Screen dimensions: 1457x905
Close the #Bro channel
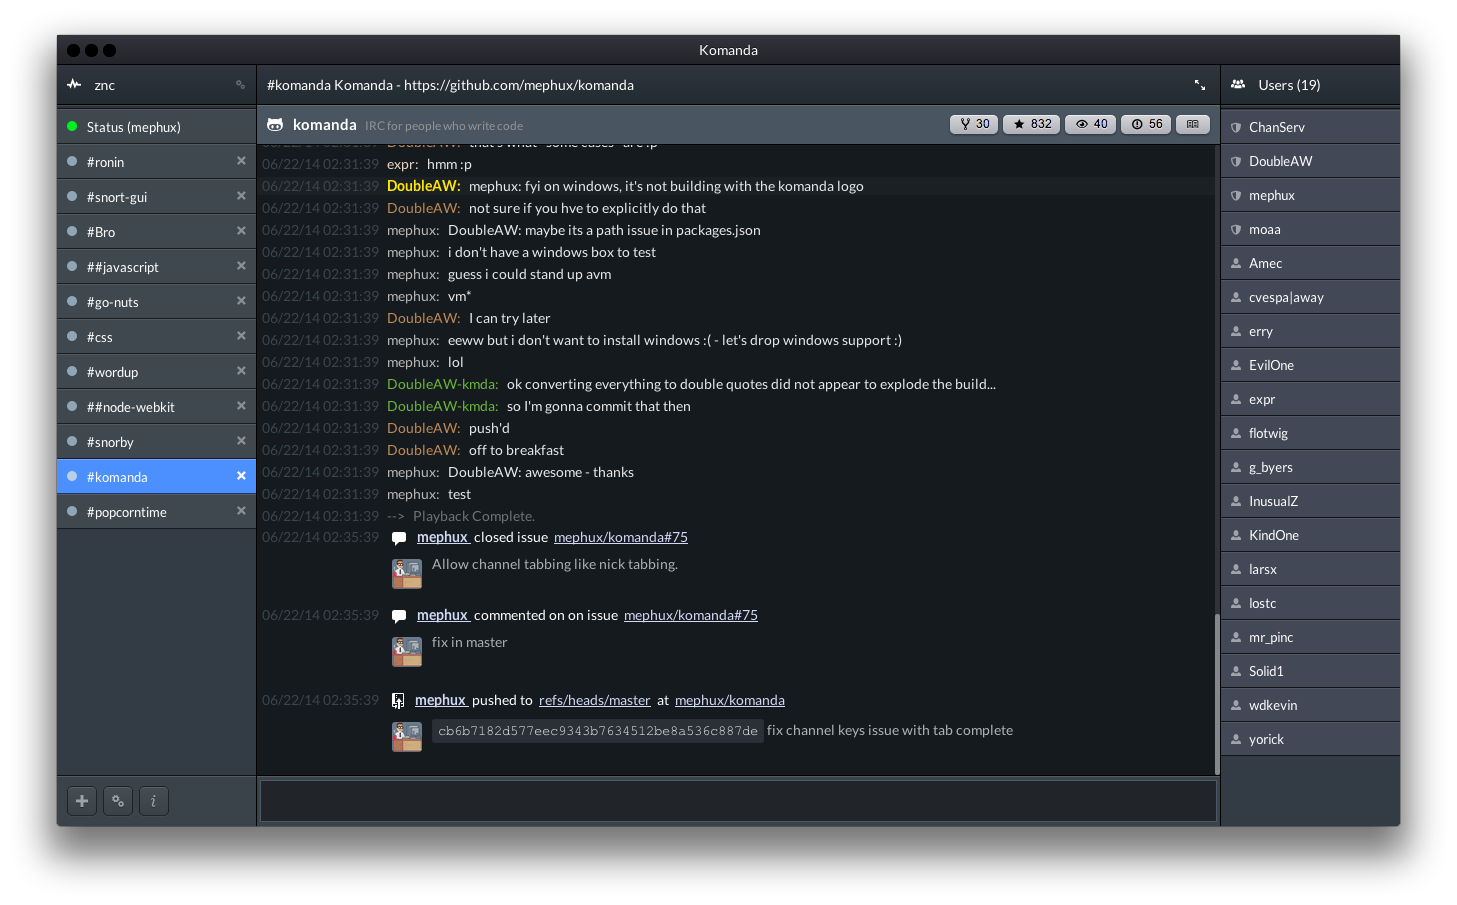click(241, 231)
